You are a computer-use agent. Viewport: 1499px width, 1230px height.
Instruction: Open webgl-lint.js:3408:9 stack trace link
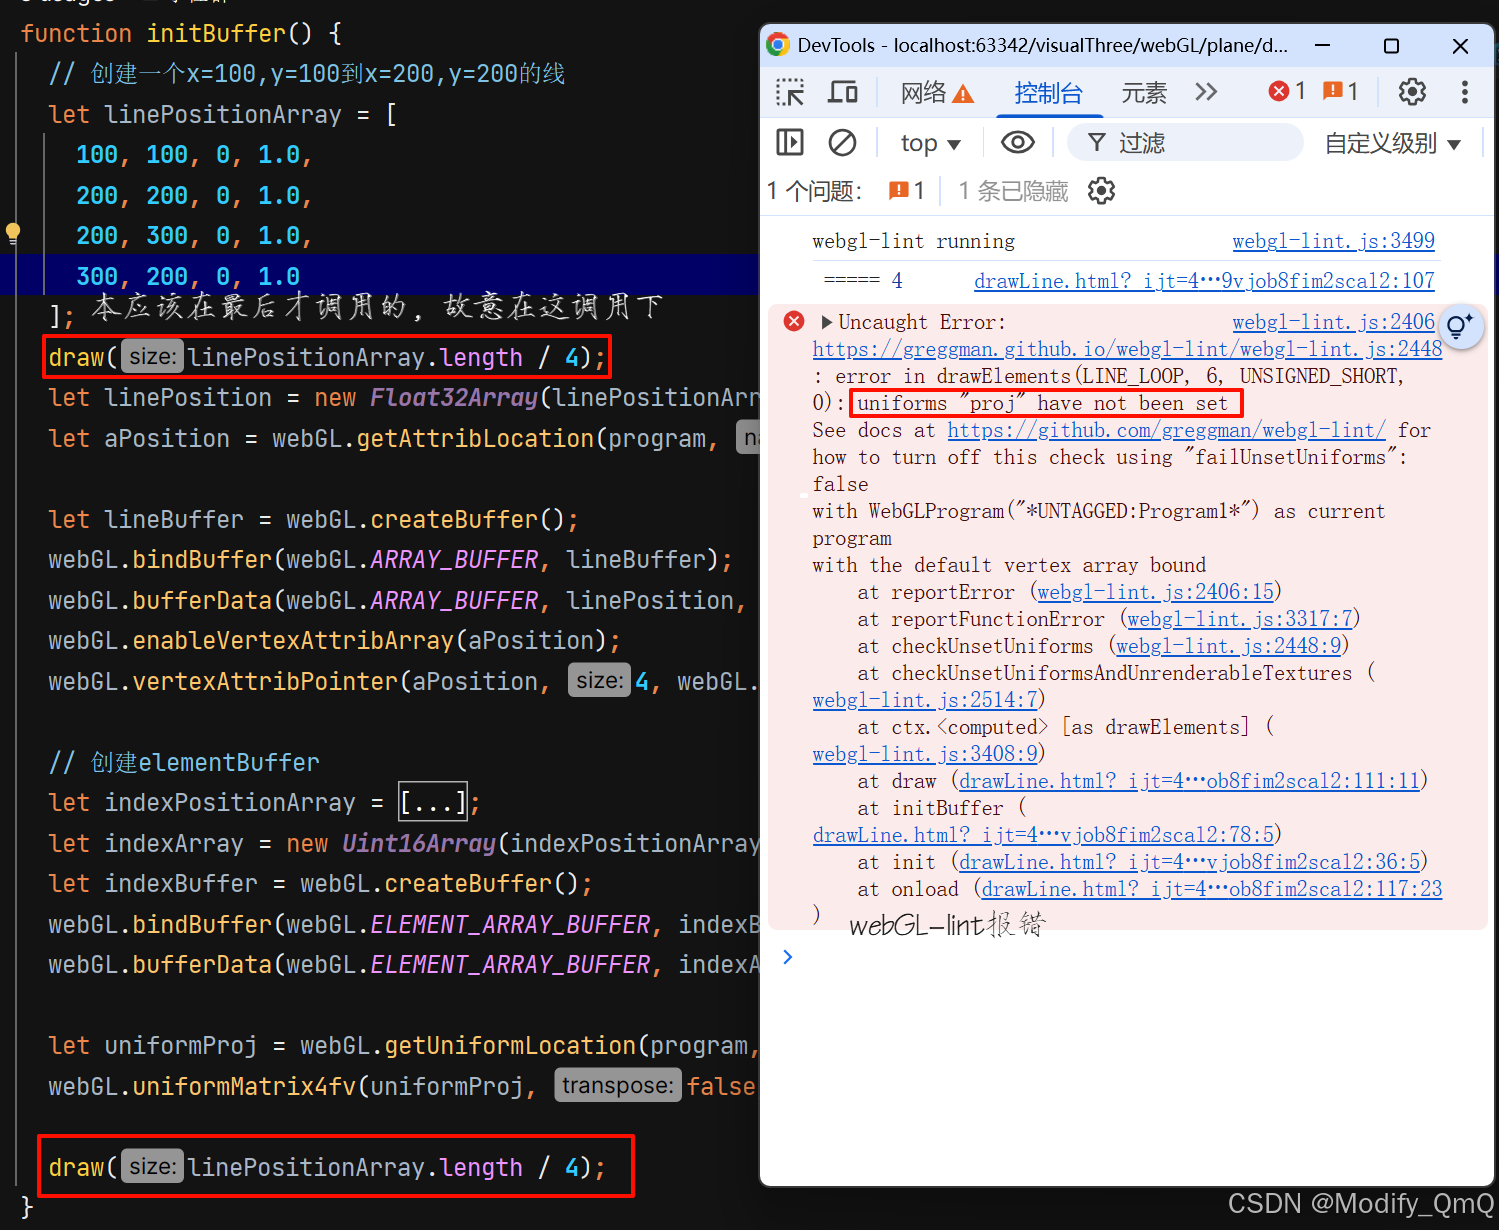click(925, 754)
